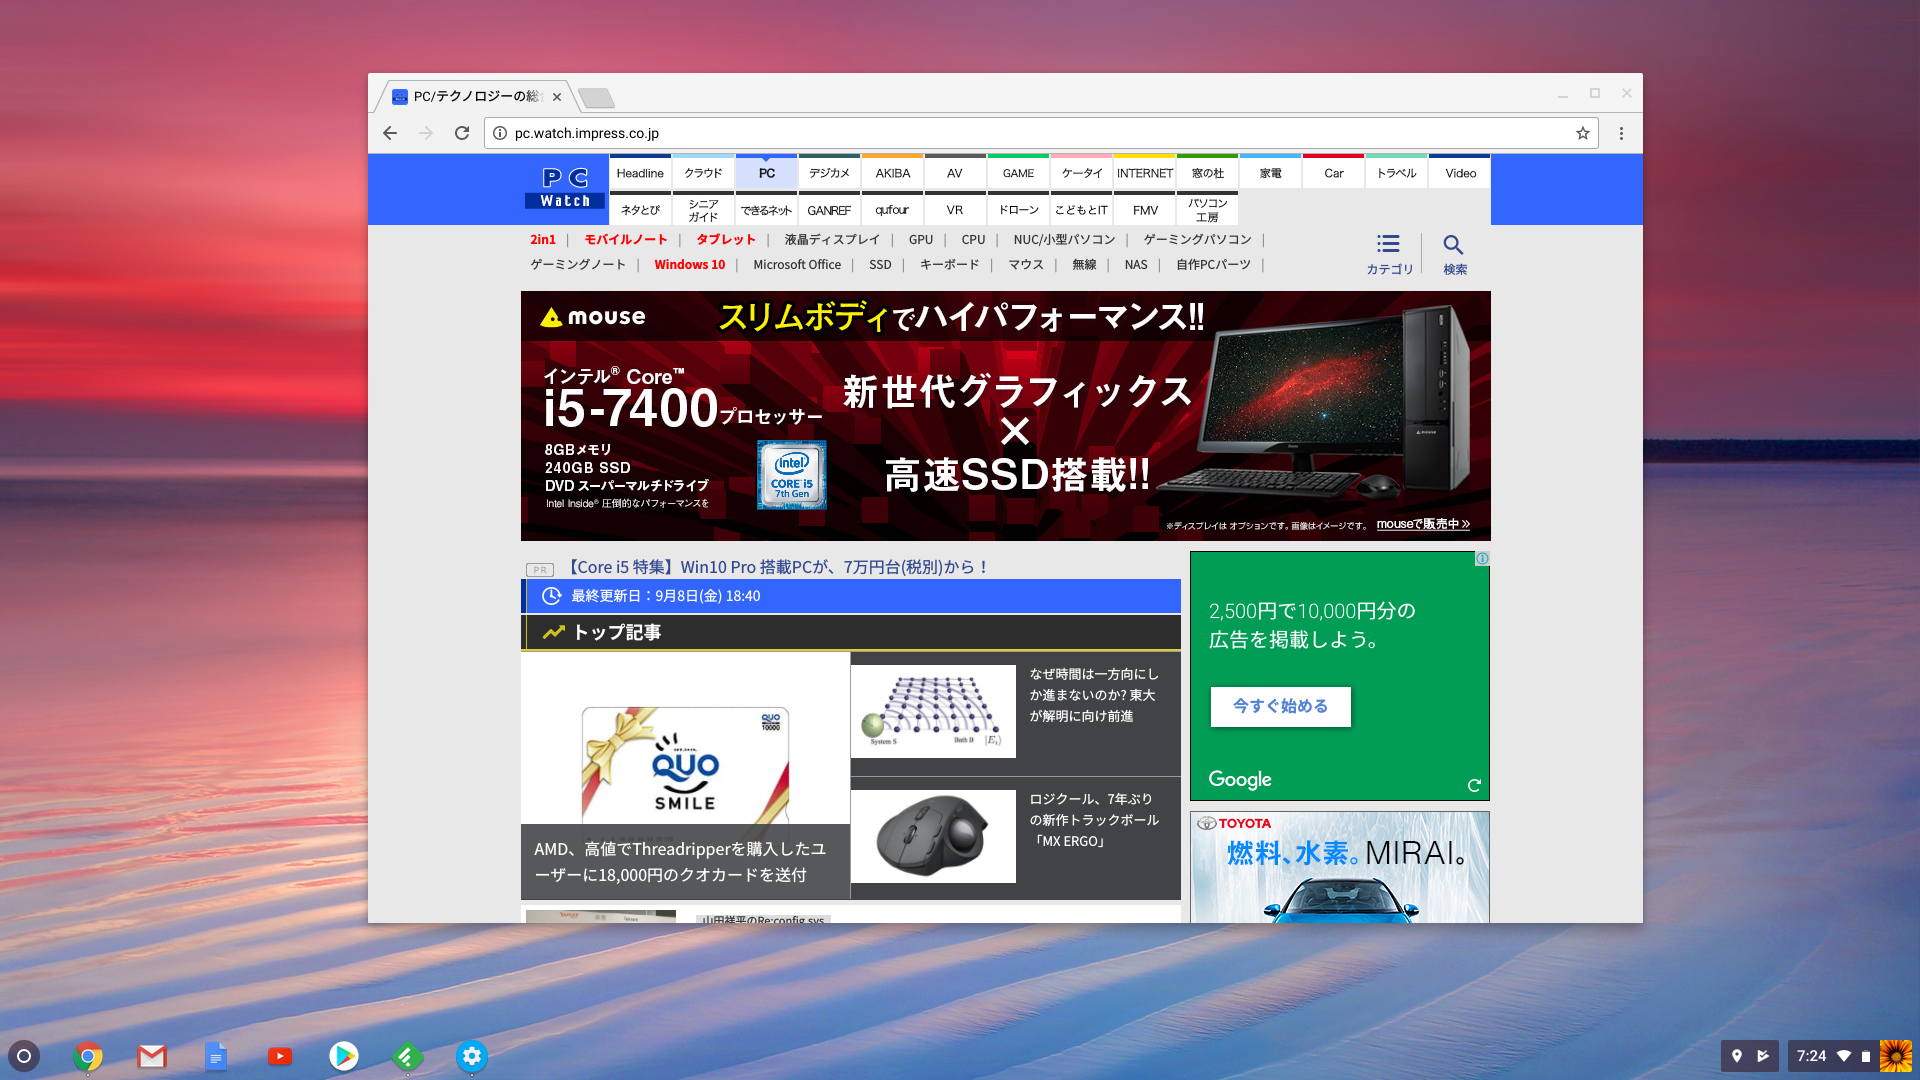Open the Chrome three-dot menu
1920x1080 pixels.
click(1621, 132)
